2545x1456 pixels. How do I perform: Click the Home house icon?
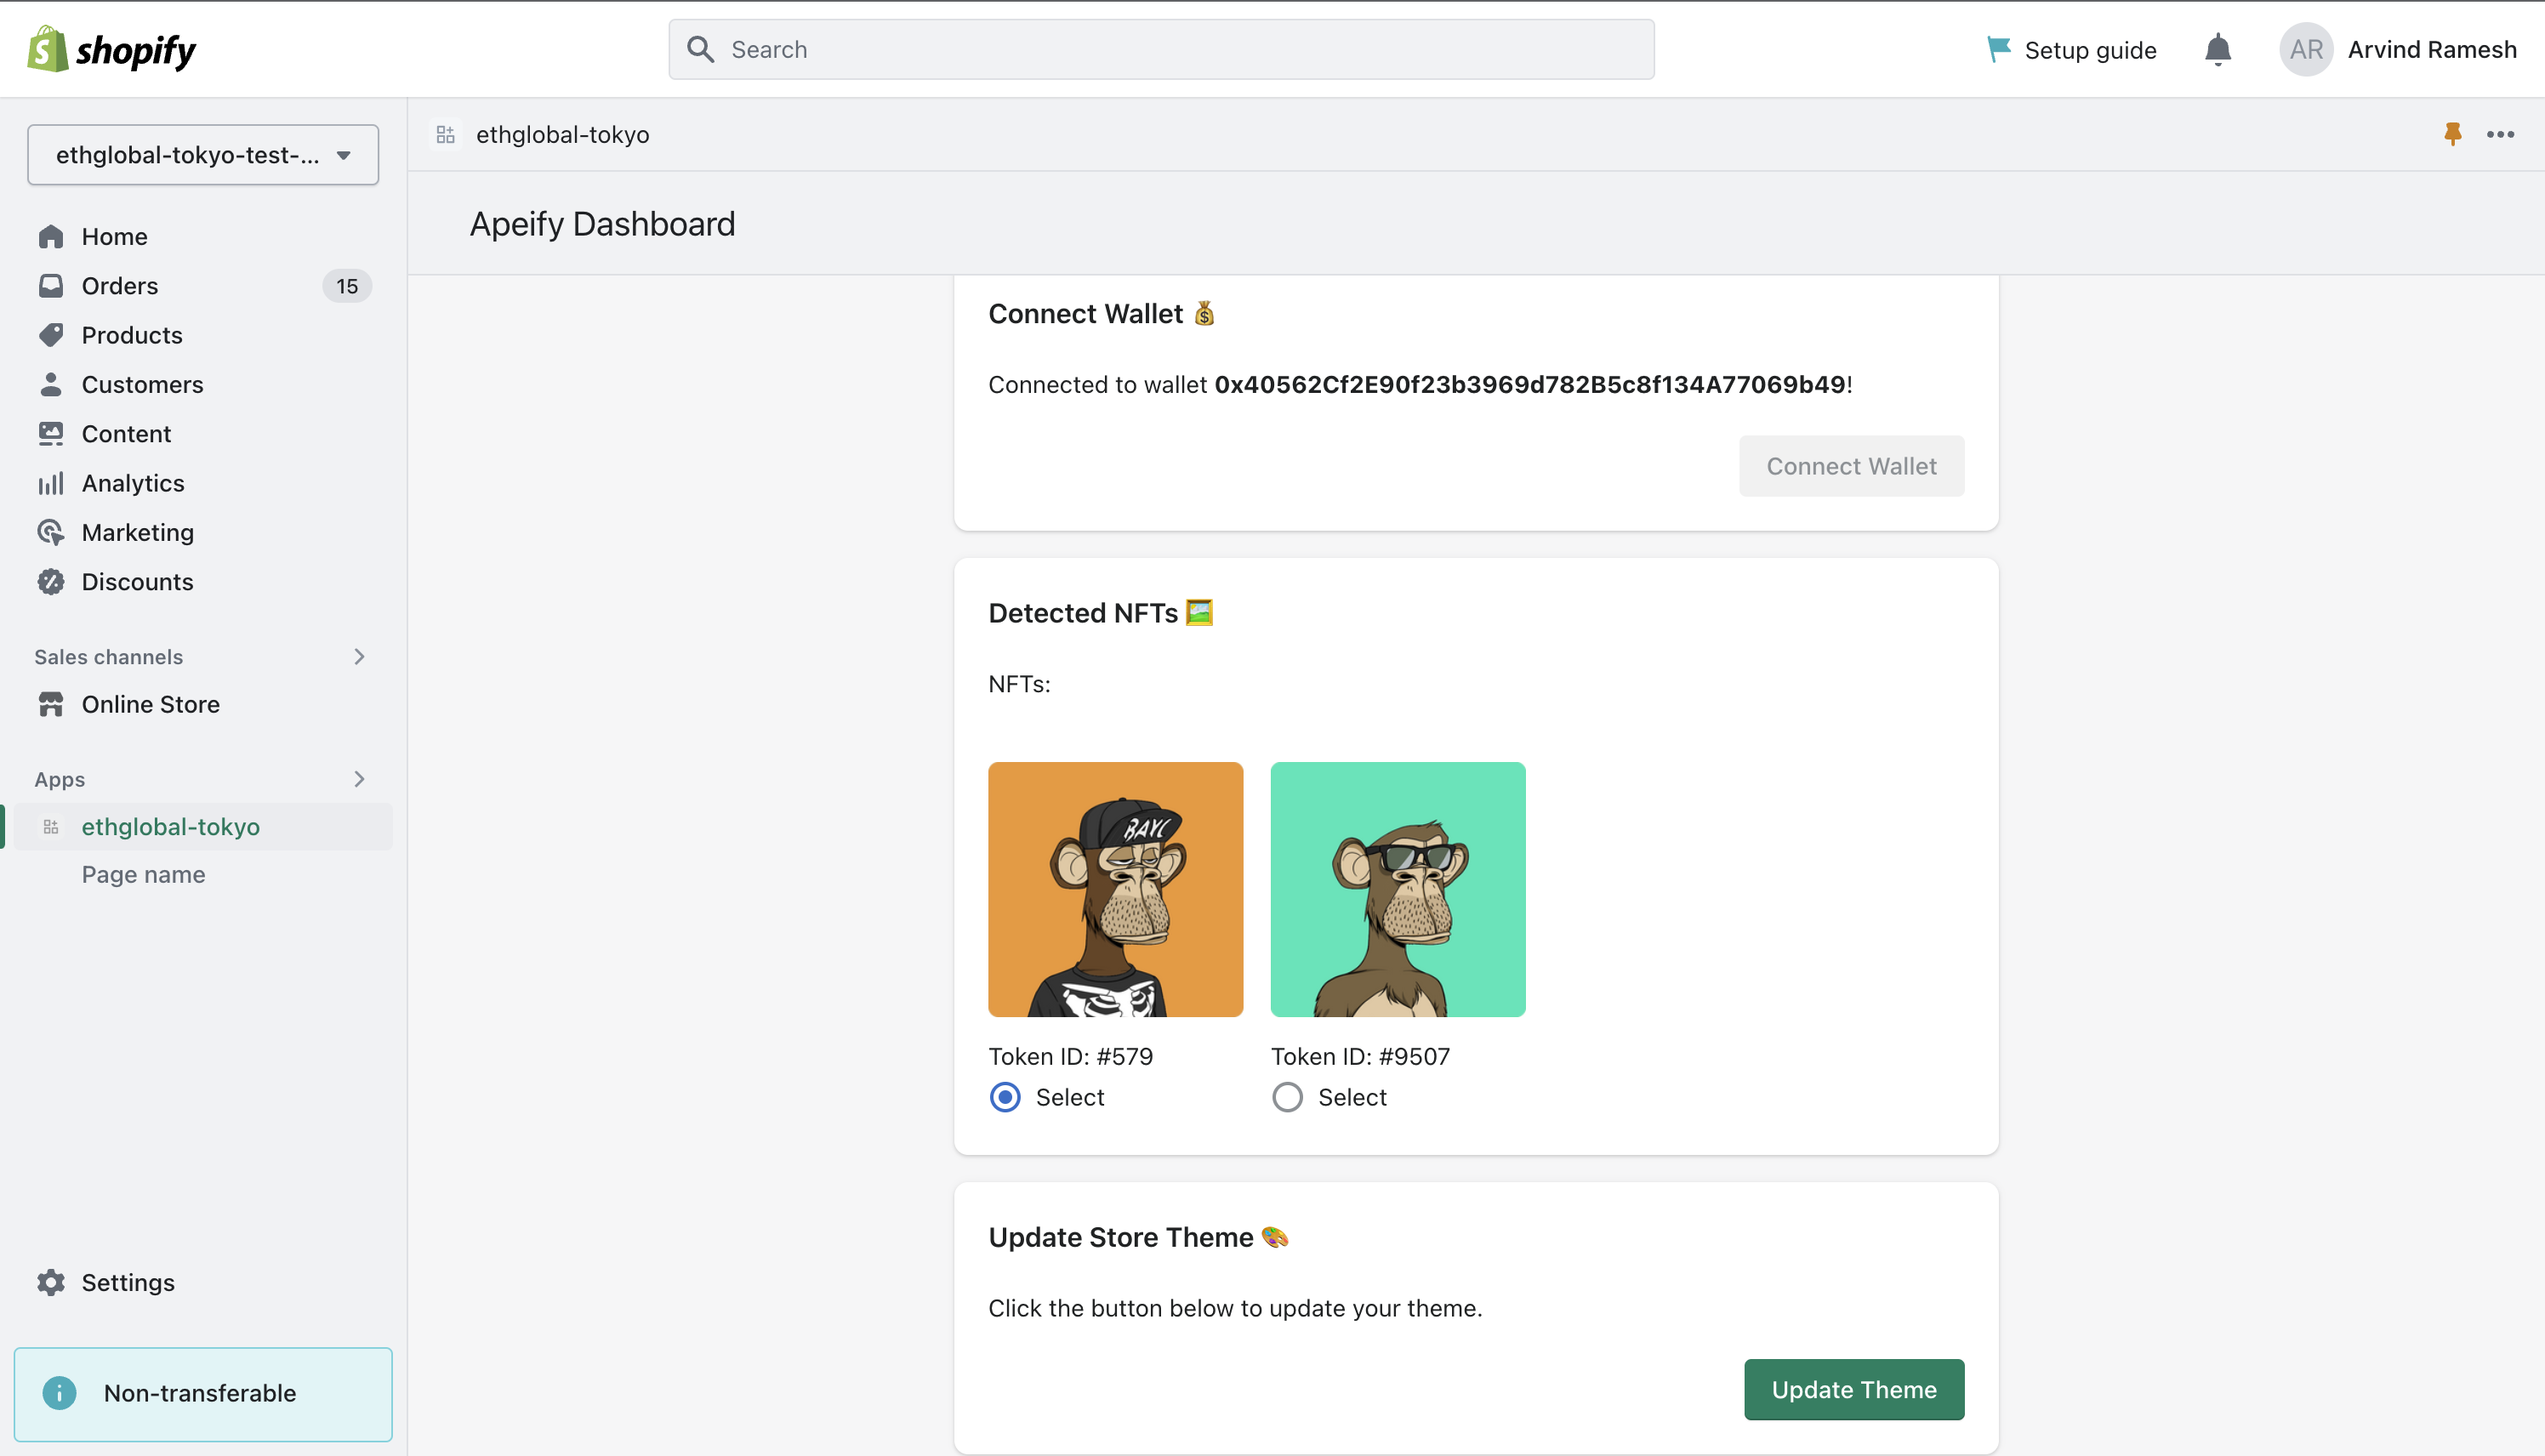pyautogui.click(x=51, y=236)
